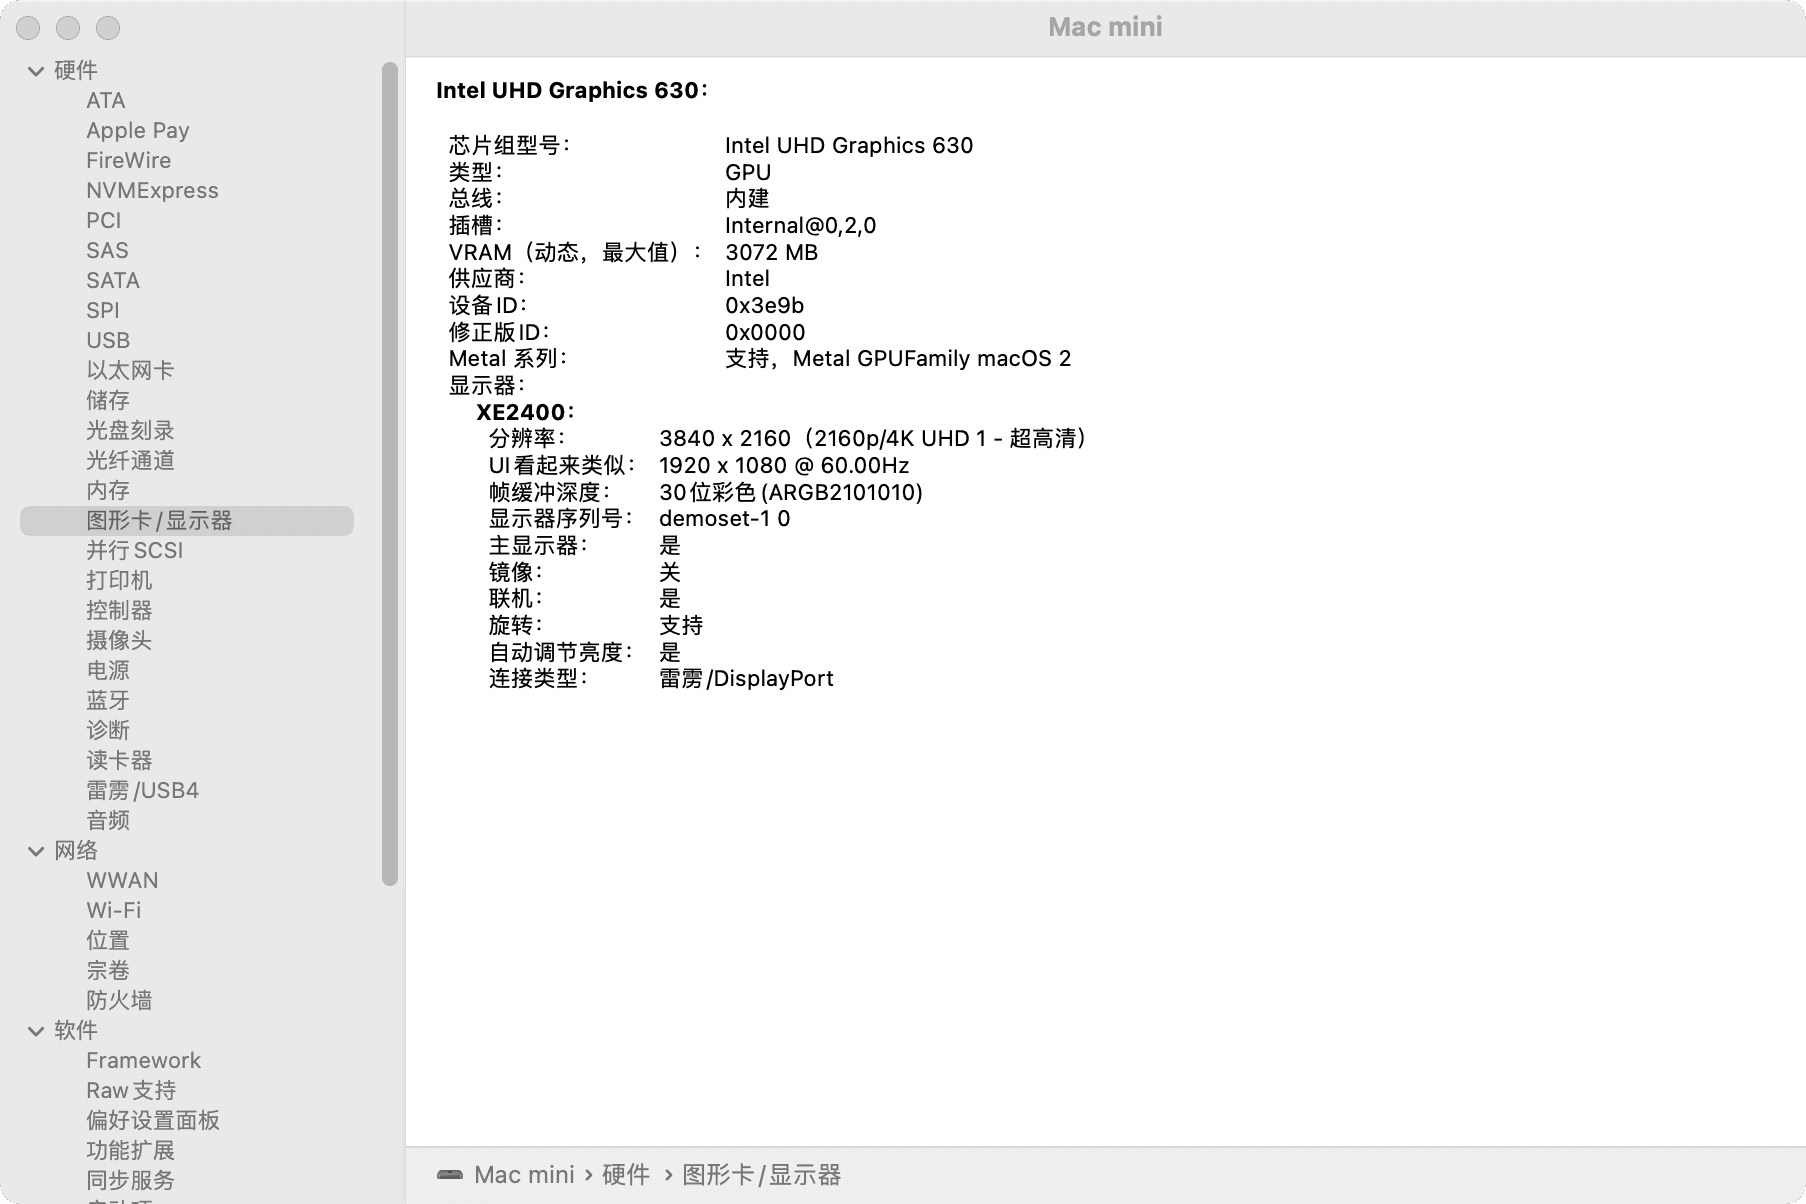The height and width of the screenshot is (1204, 1806).
Task: Select 以太网卡 in the sidebar
Action: [130, 371]
